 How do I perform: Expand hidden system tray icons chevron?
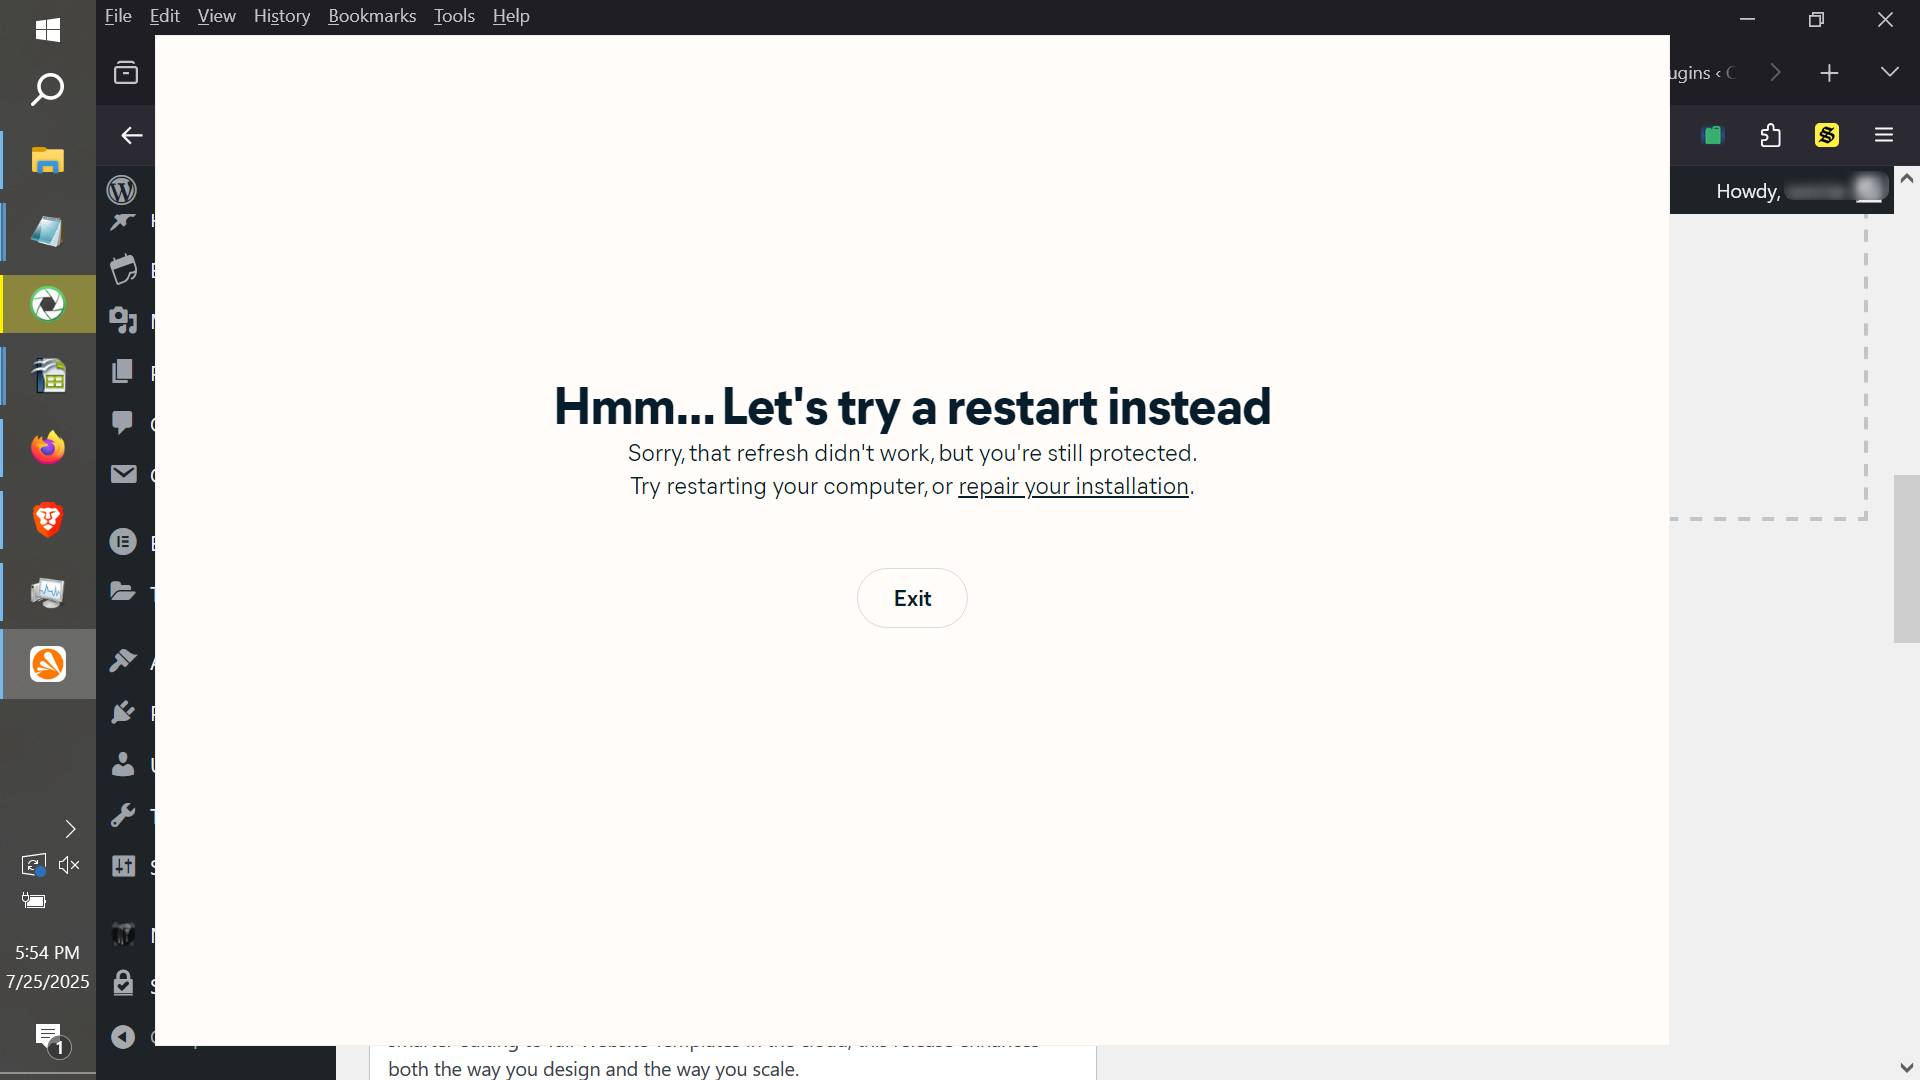tap(70, 829)
